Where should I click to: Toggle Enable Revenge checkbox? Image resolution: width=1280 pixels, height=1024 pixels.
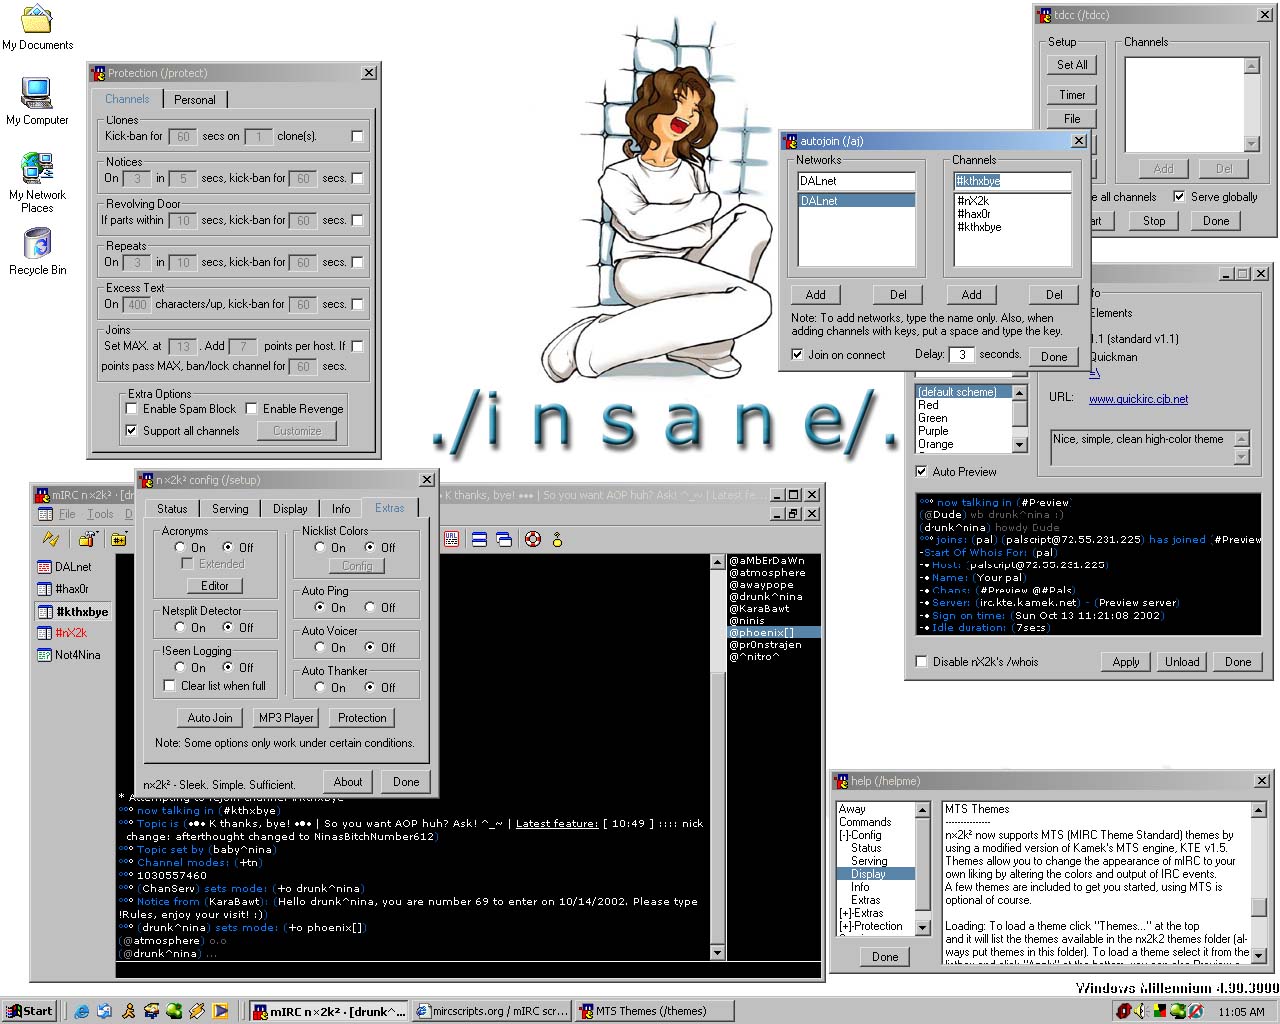(252, 408)
